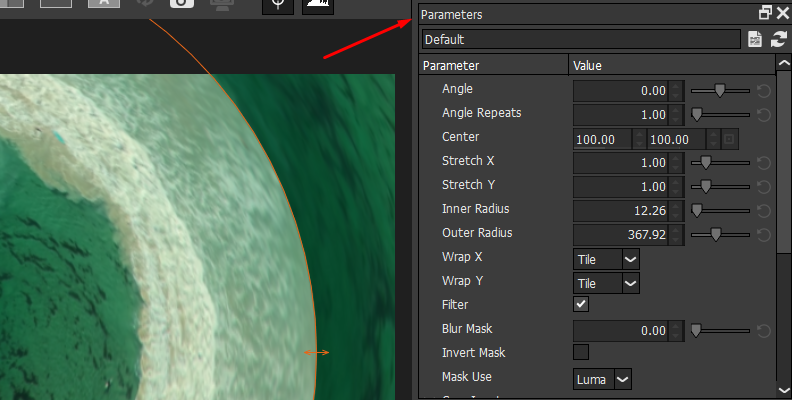Click the Value column header
The width and height of the screenshot is (792, 400).
[672, 66]
